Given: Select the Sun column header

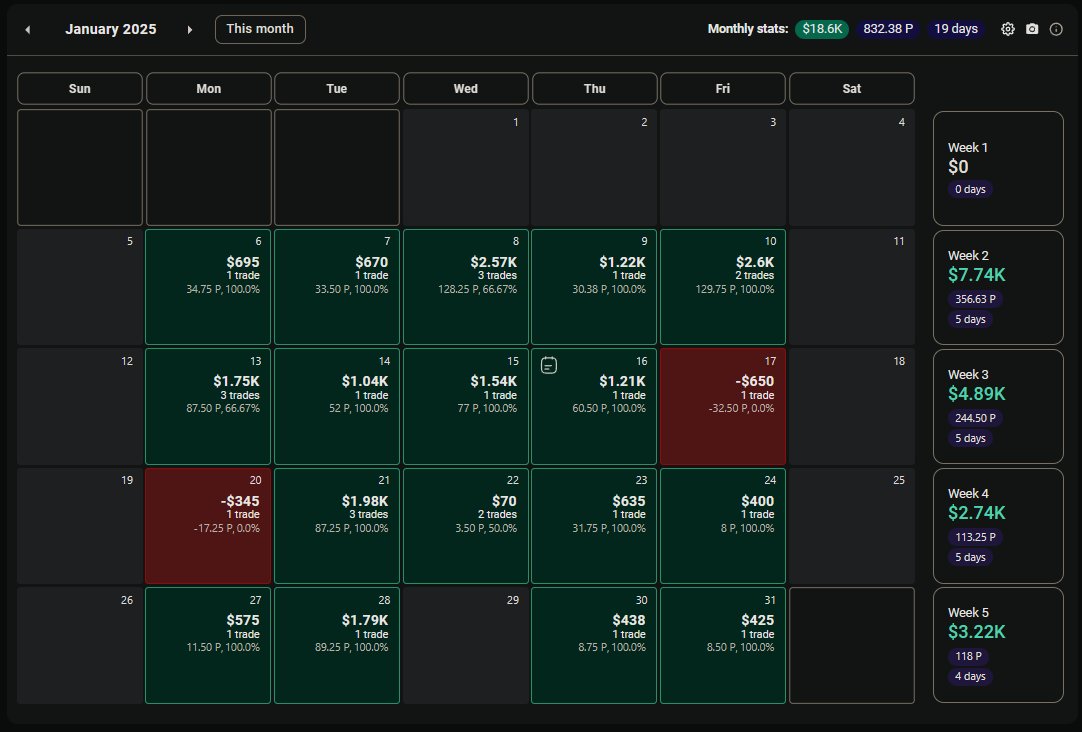Looking at the screenshot, I should (x=80, y=88).
